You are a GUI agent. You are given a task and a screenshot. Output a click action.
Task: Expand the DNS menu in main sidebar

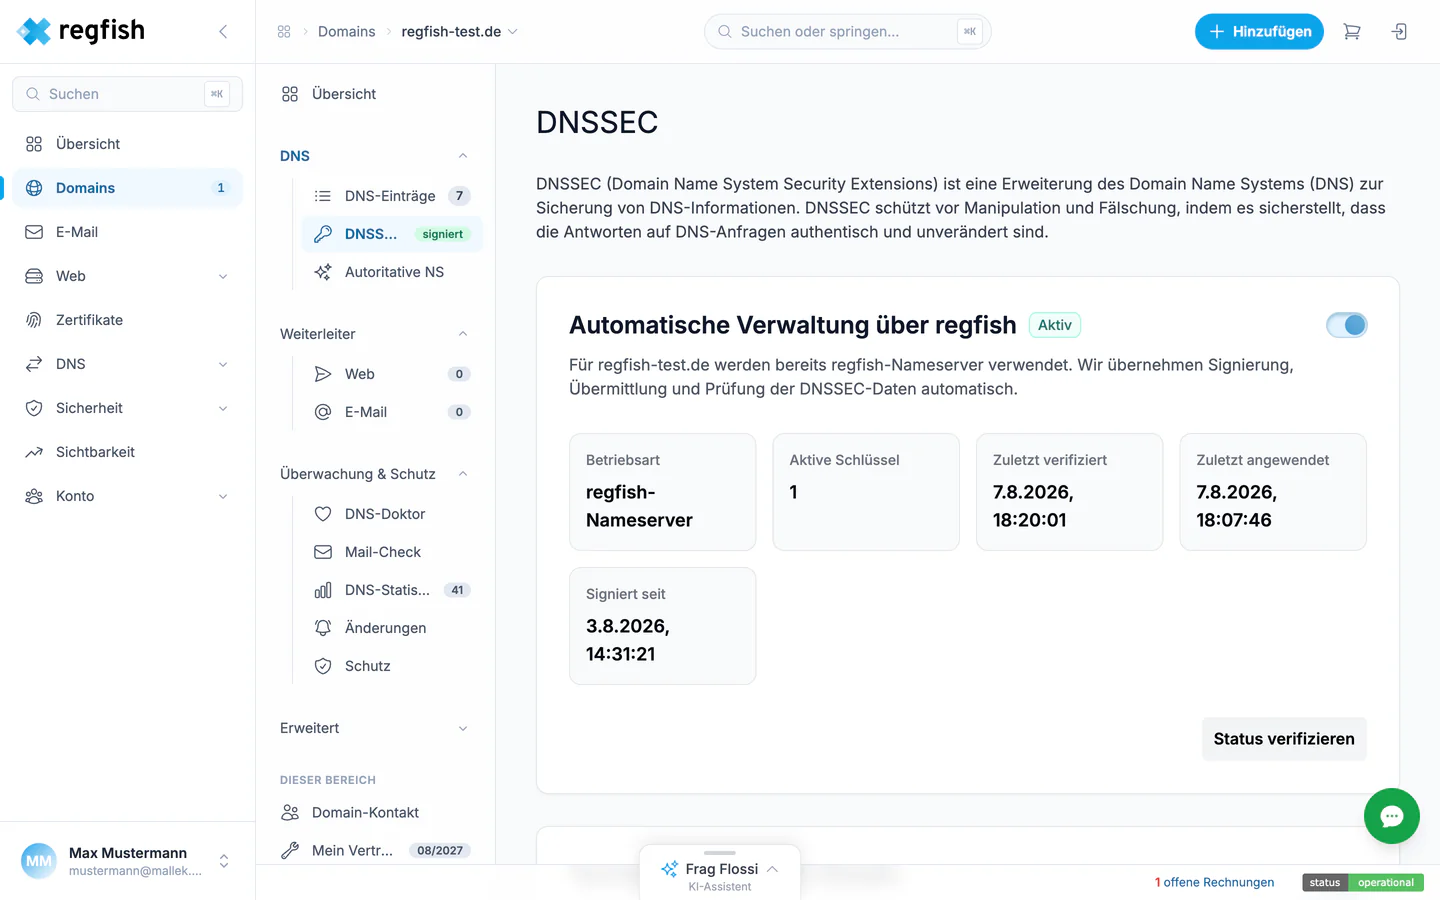[x=223, y=364]
